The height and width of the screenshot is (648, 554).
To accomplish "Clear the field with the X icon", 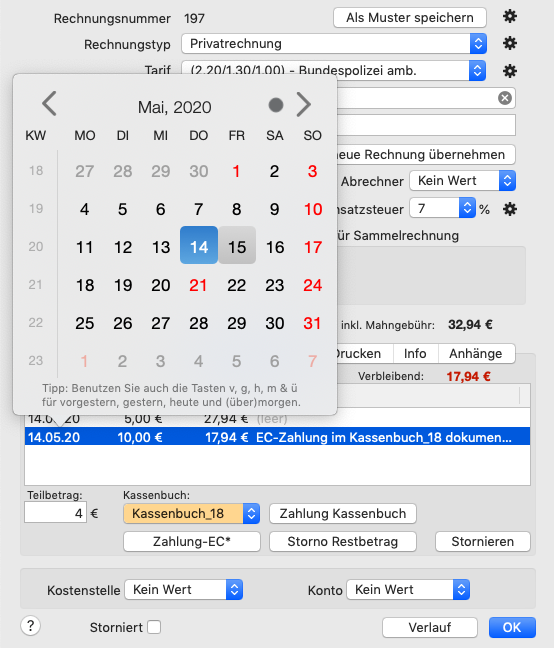I will pos(504,98).
